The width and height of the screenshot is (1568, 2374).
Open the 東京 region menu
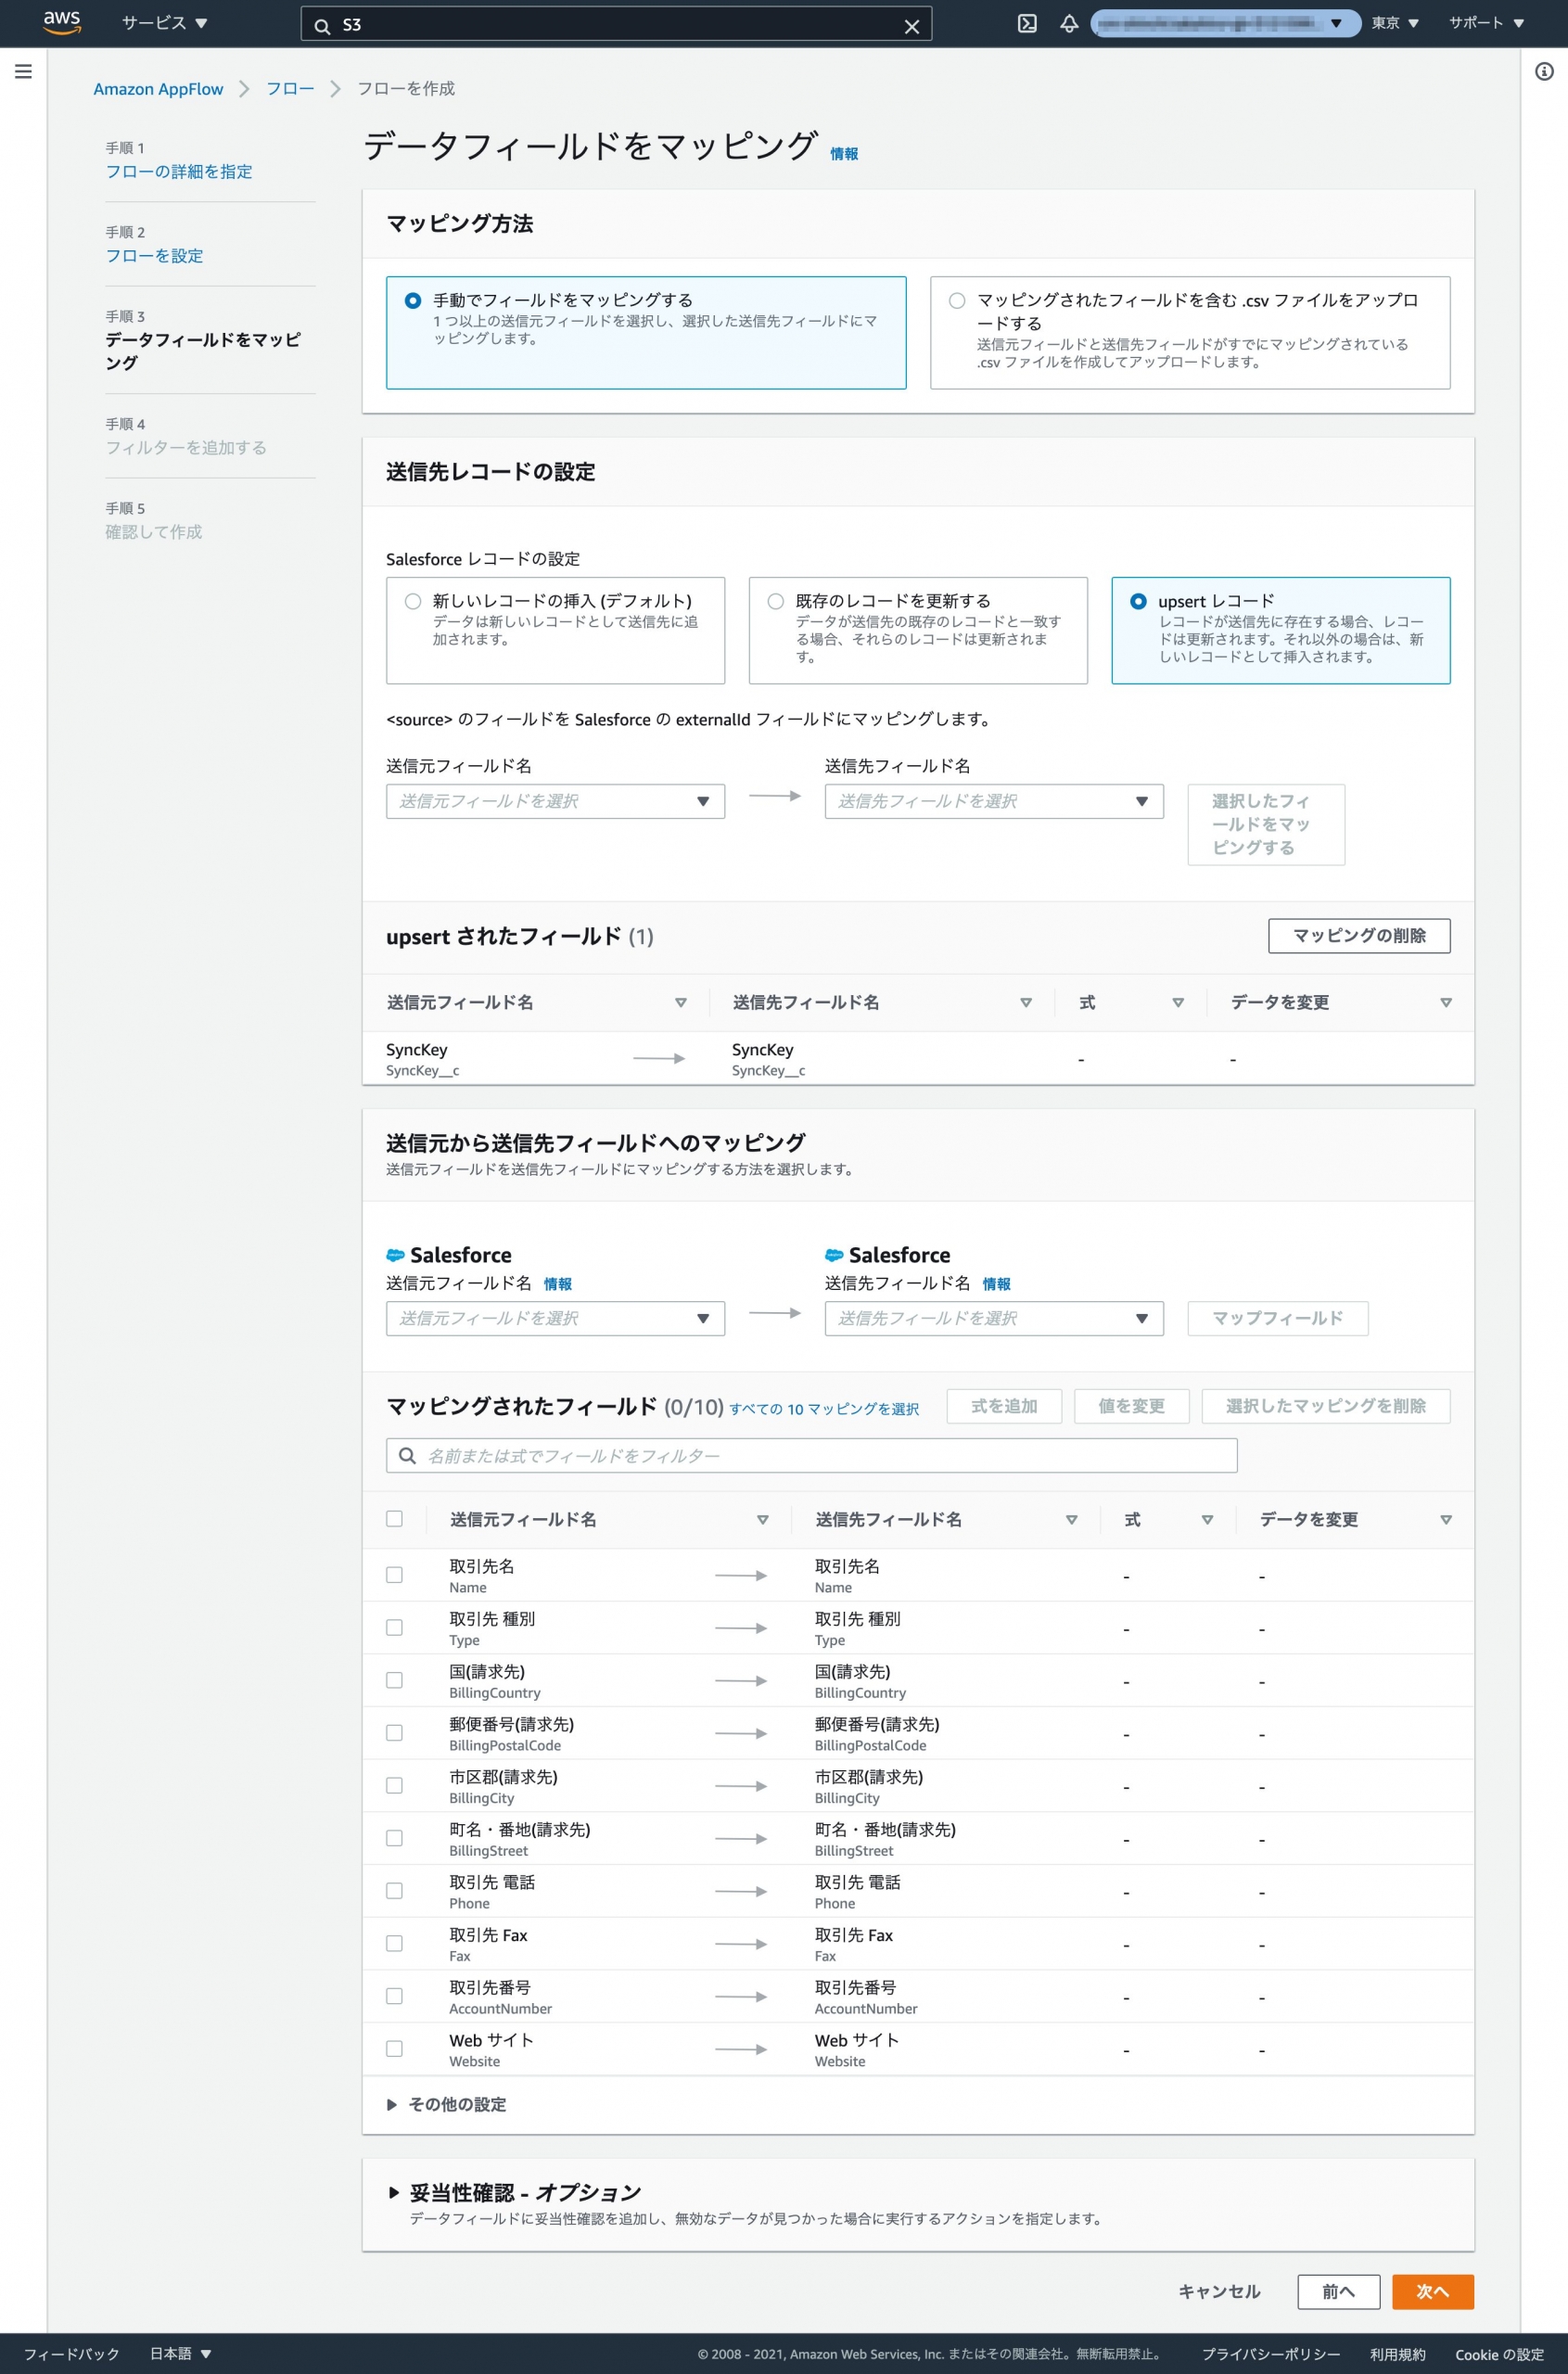(x=1394, y=23)
